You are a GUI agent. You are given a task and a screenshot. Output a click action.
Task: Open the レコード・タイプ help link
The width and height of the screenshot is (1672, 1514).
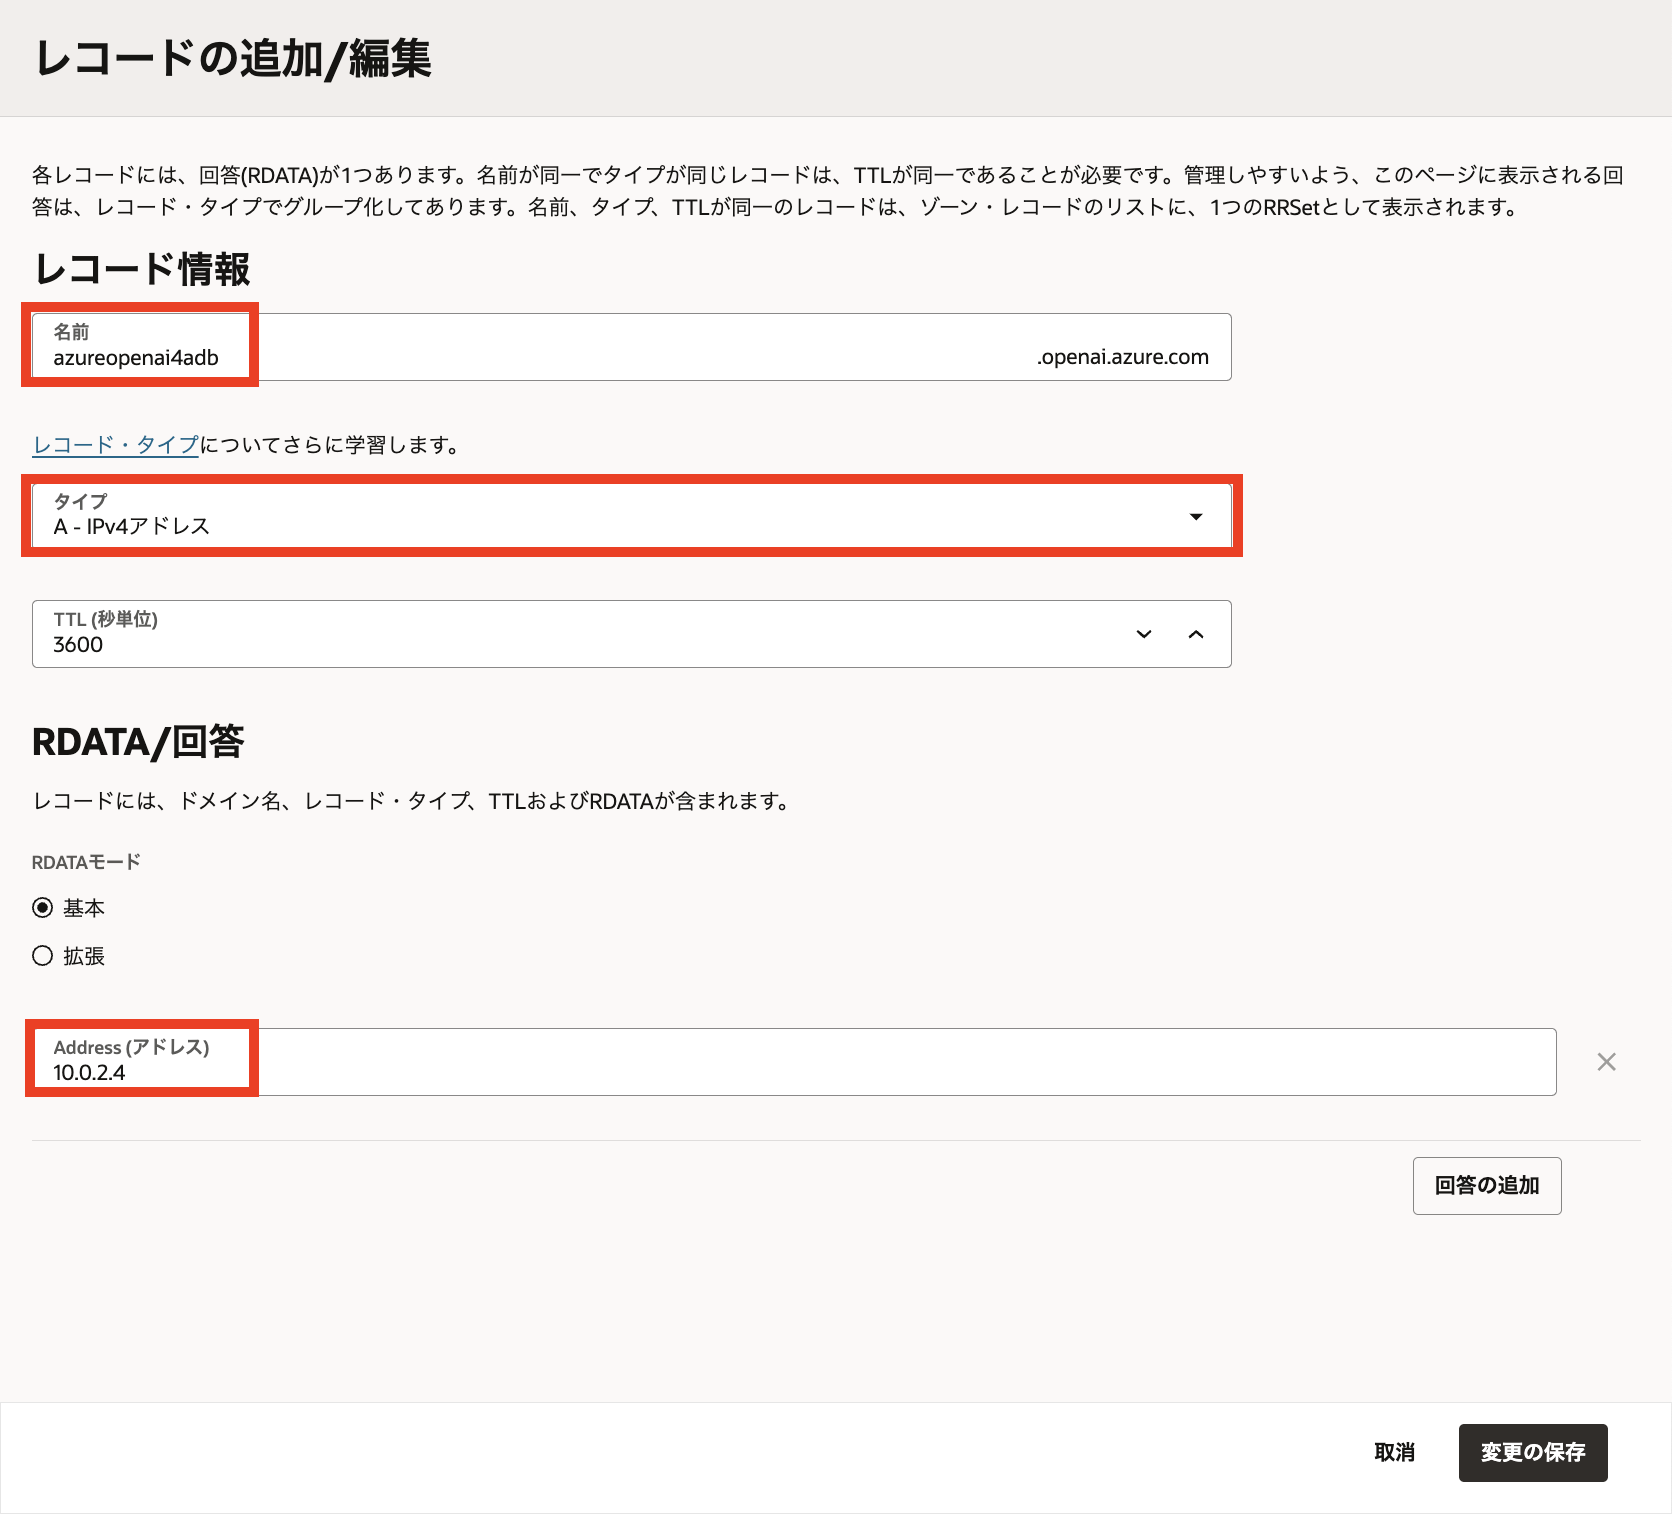pos(113,446)
